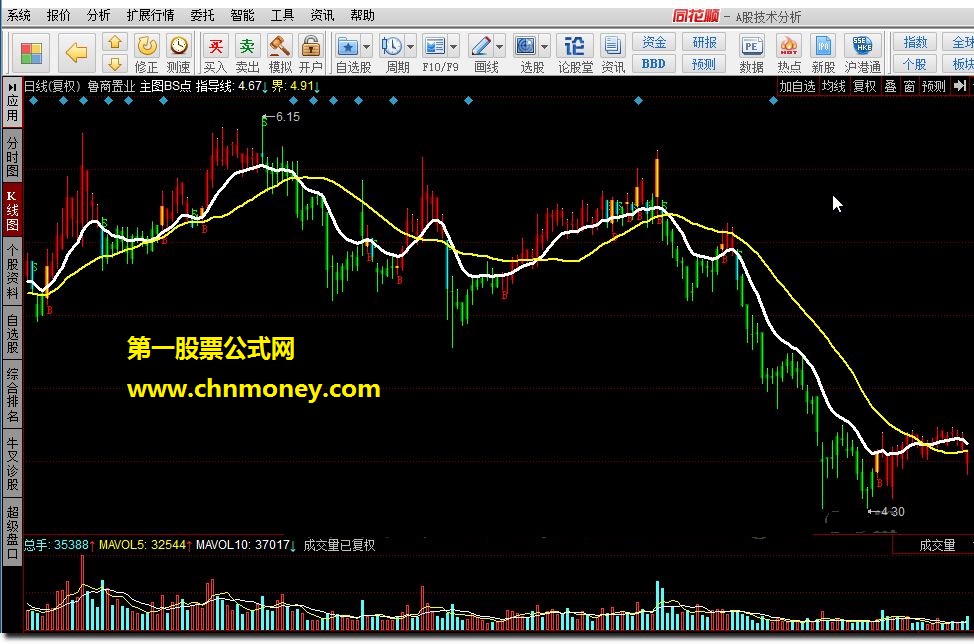Click the yellow up arrow button

115,42
